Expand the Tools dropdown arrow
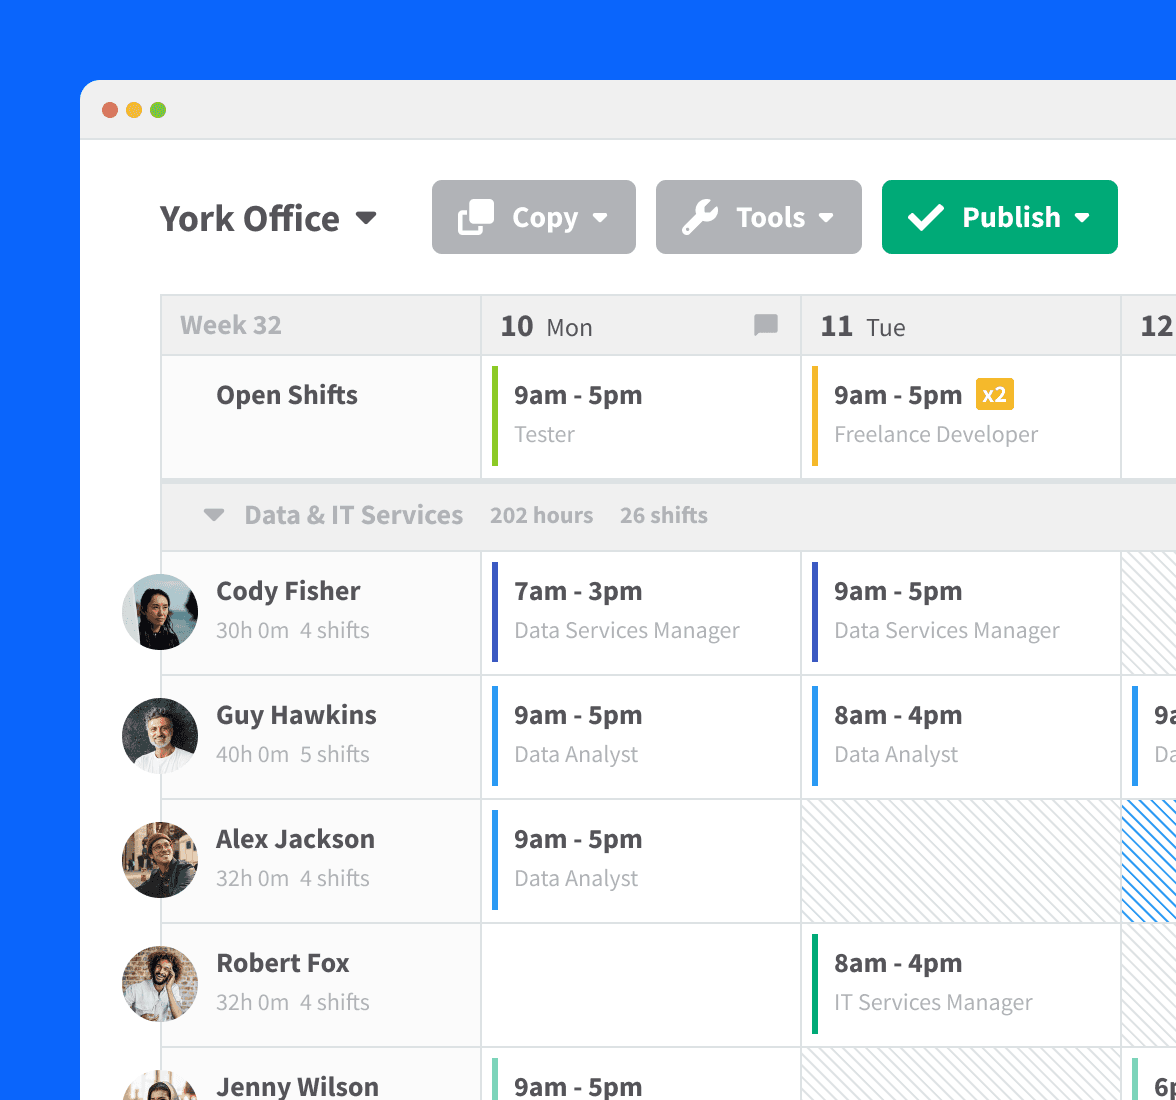Screen dimensions: 1176x1100 (x=826, y=218)
